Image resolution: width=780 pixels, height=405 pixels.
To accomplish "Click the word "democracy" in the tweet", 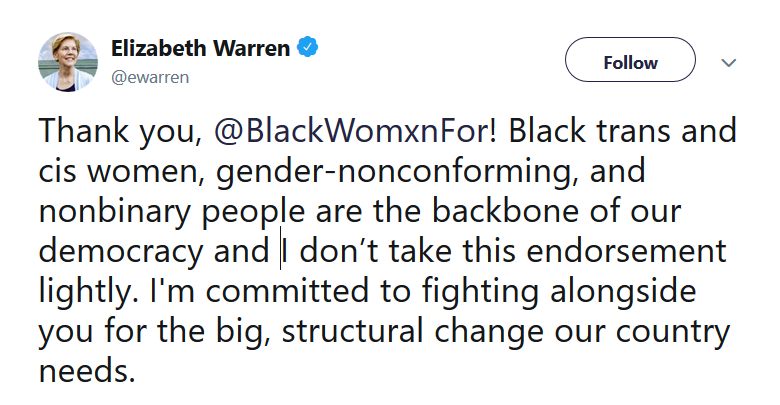I will [121, 252].
